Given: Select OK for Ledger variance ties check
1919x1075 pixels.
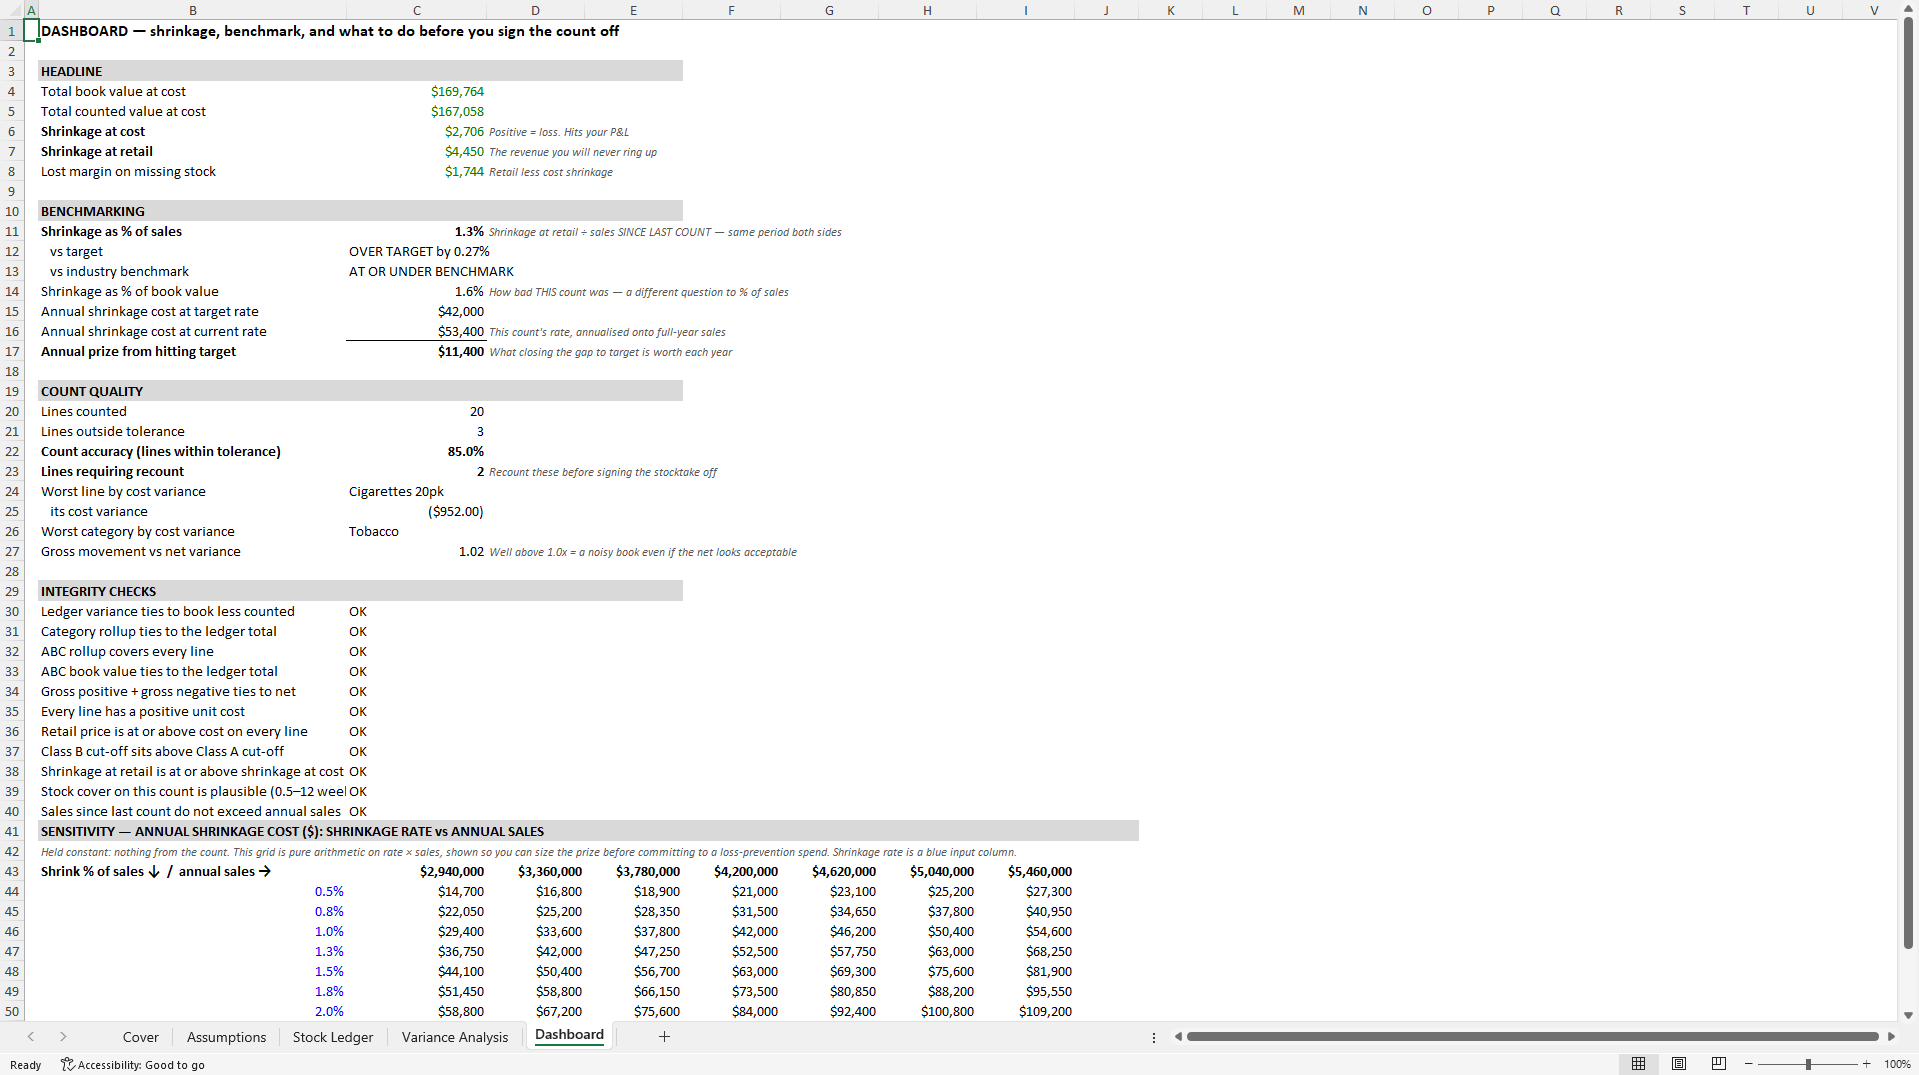Looking at the screenshot, I should click(x=416, y=611).
